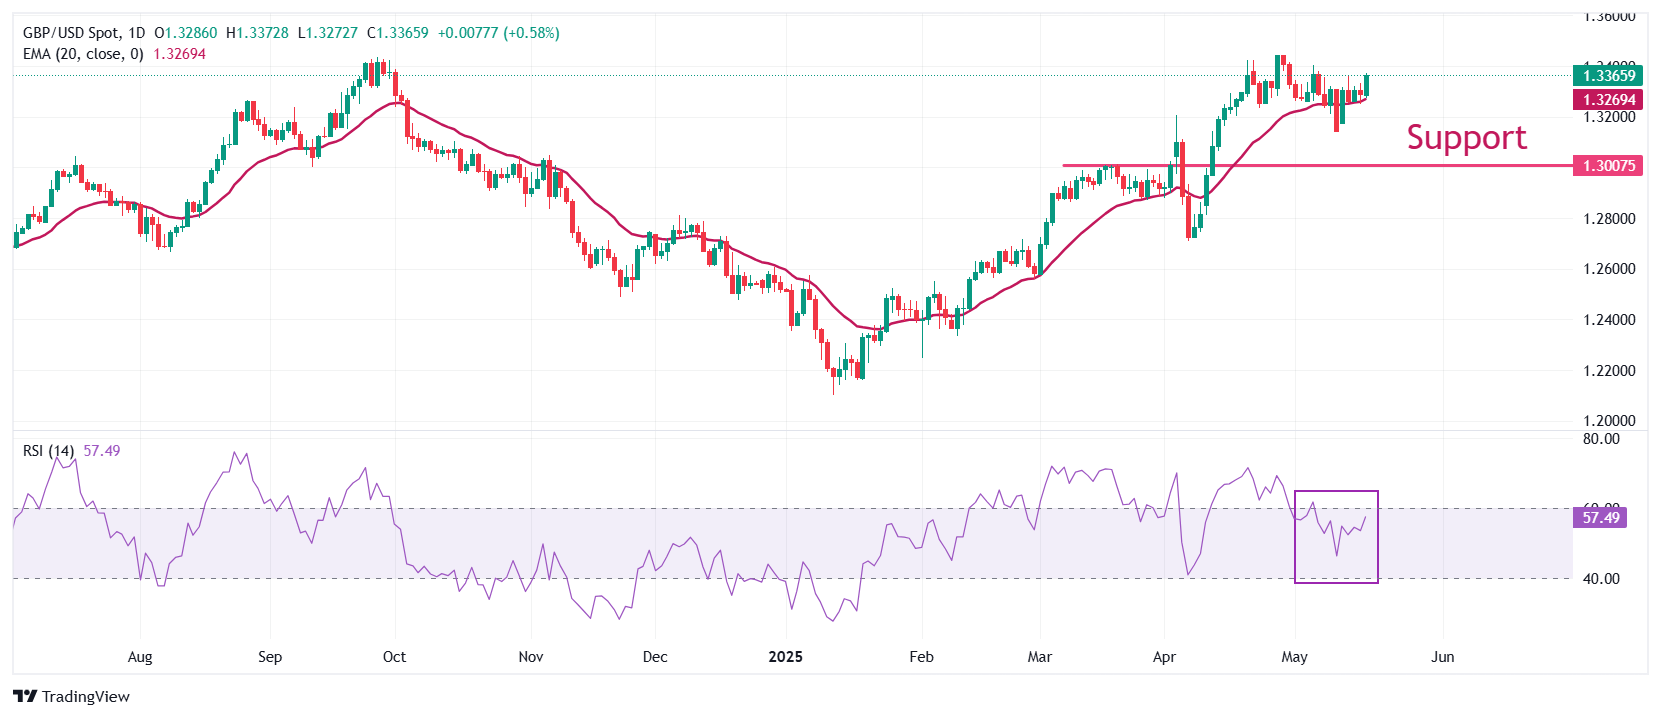Select the purple rectangle on the RSI pane
Image resolution: width=1661 pixels, height=718 pixels.
point(1336,492)
